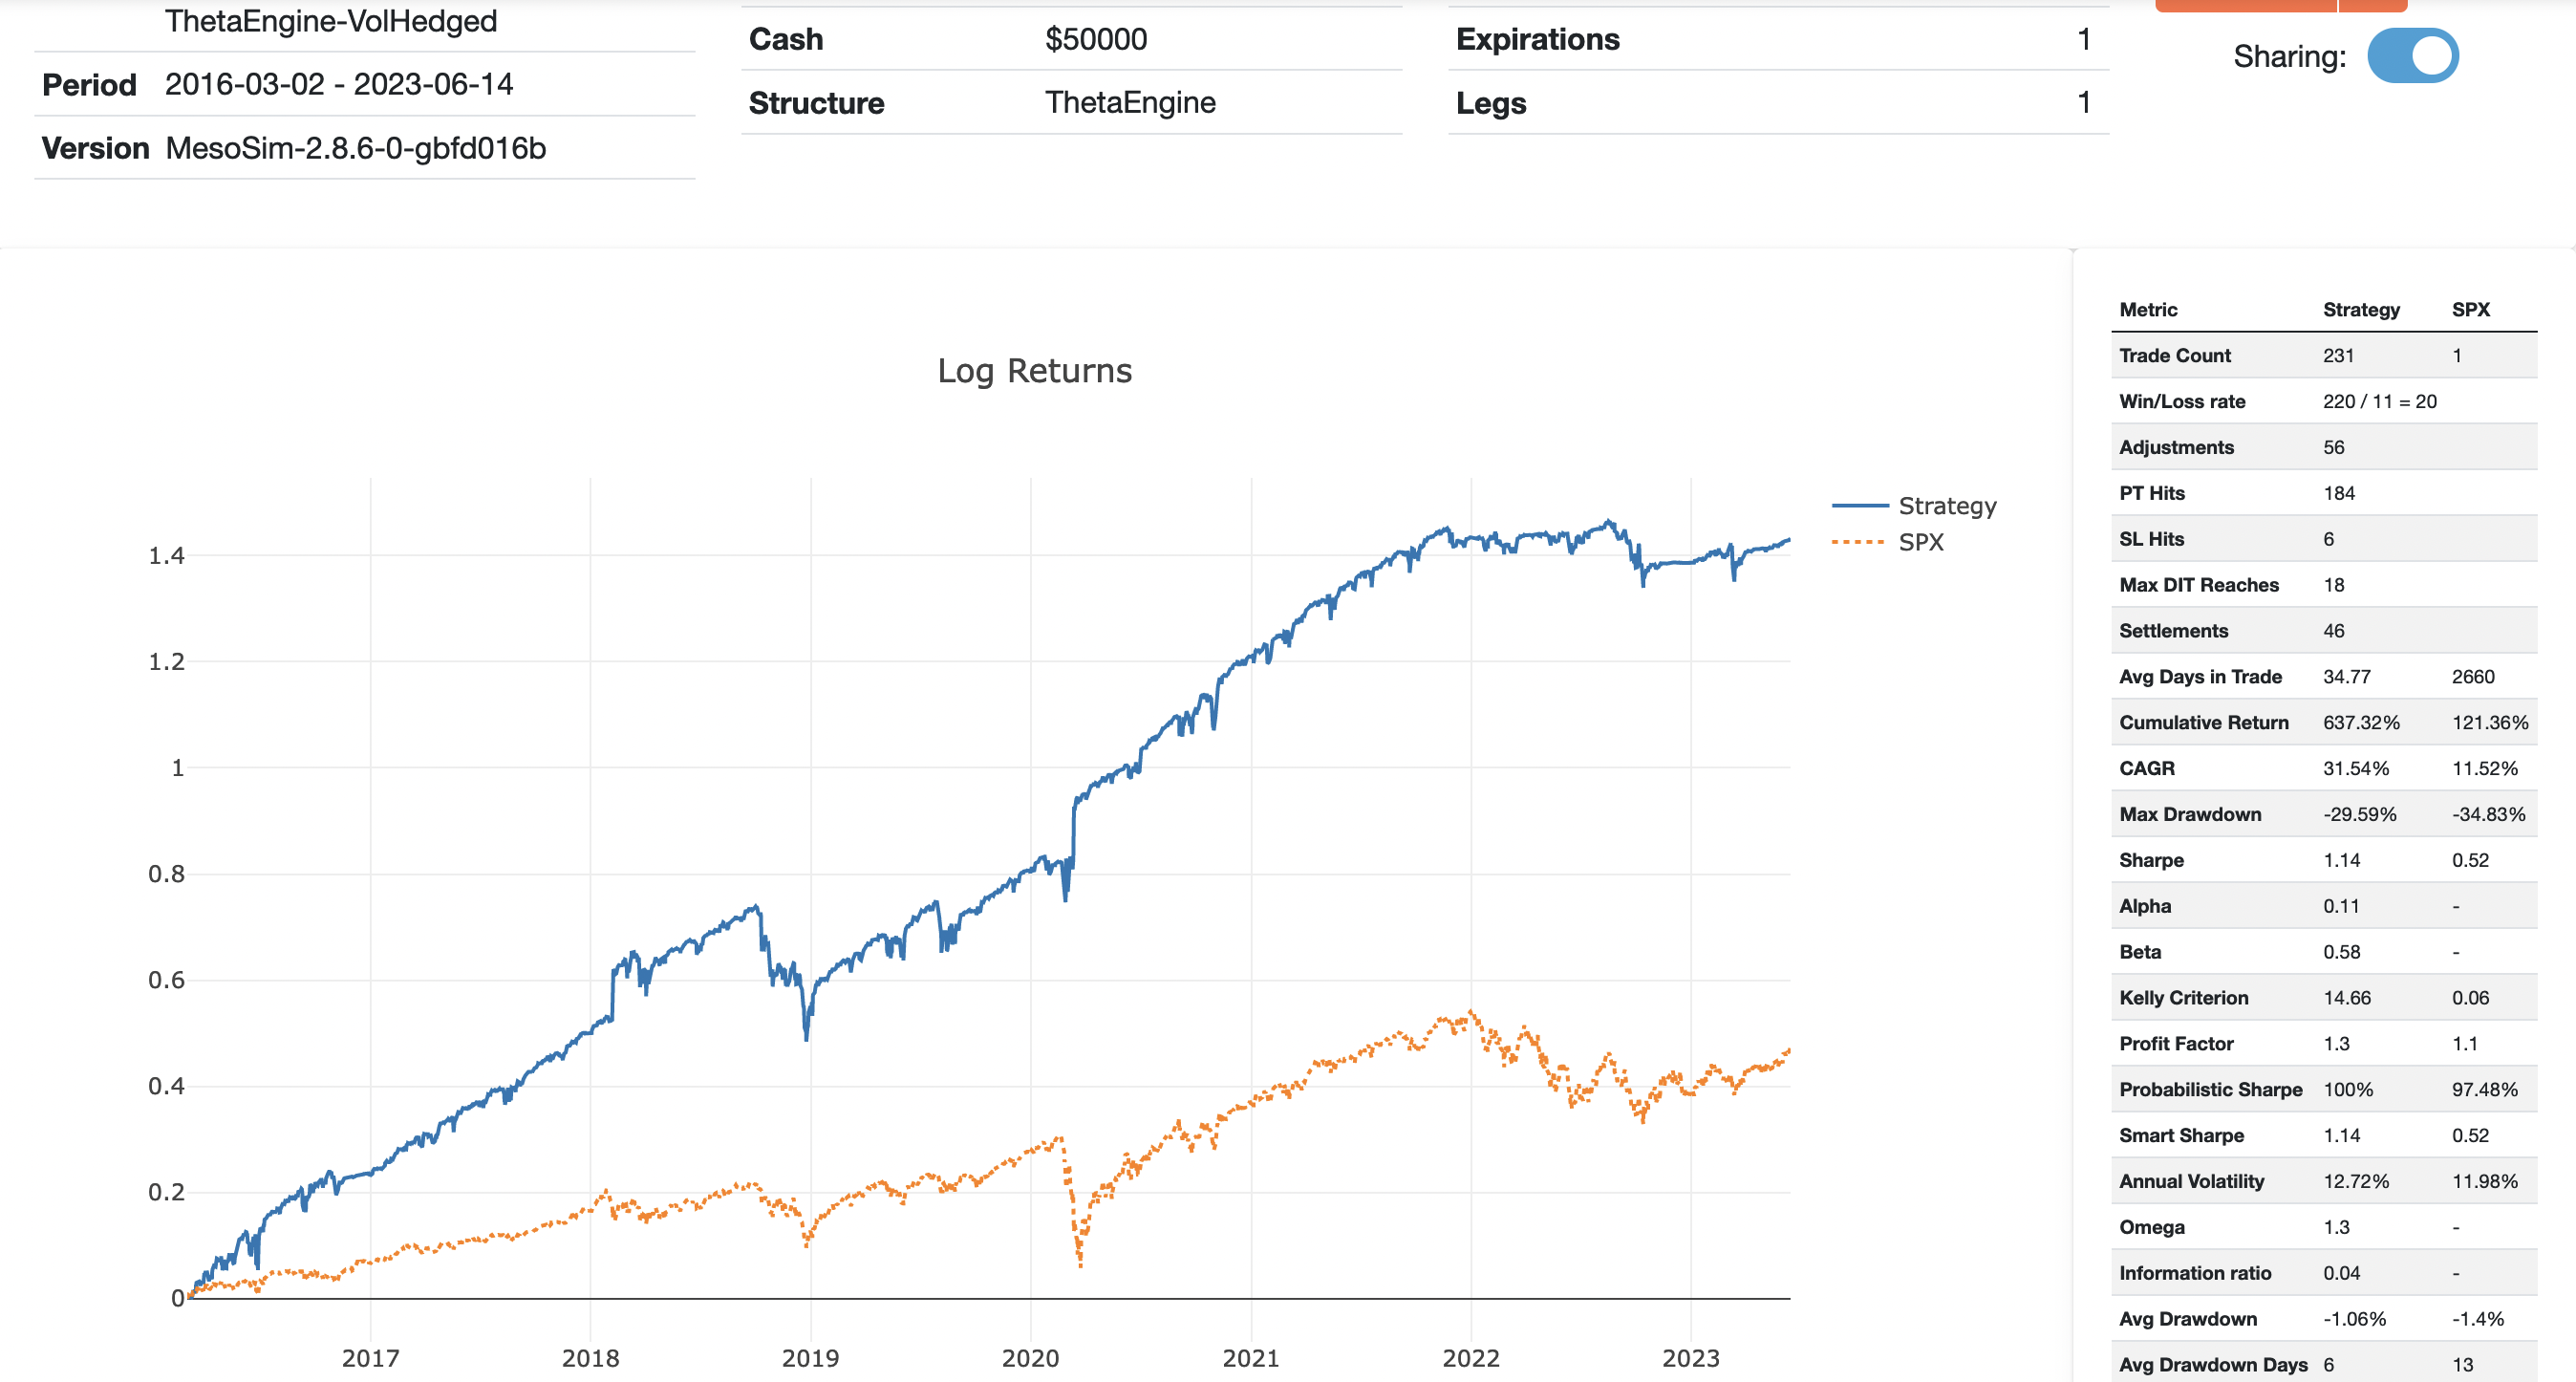Viewport: 2576px width, 1382px height.
Task: Select the Trade Count metric row
Action: click(x=2250, y=355)
